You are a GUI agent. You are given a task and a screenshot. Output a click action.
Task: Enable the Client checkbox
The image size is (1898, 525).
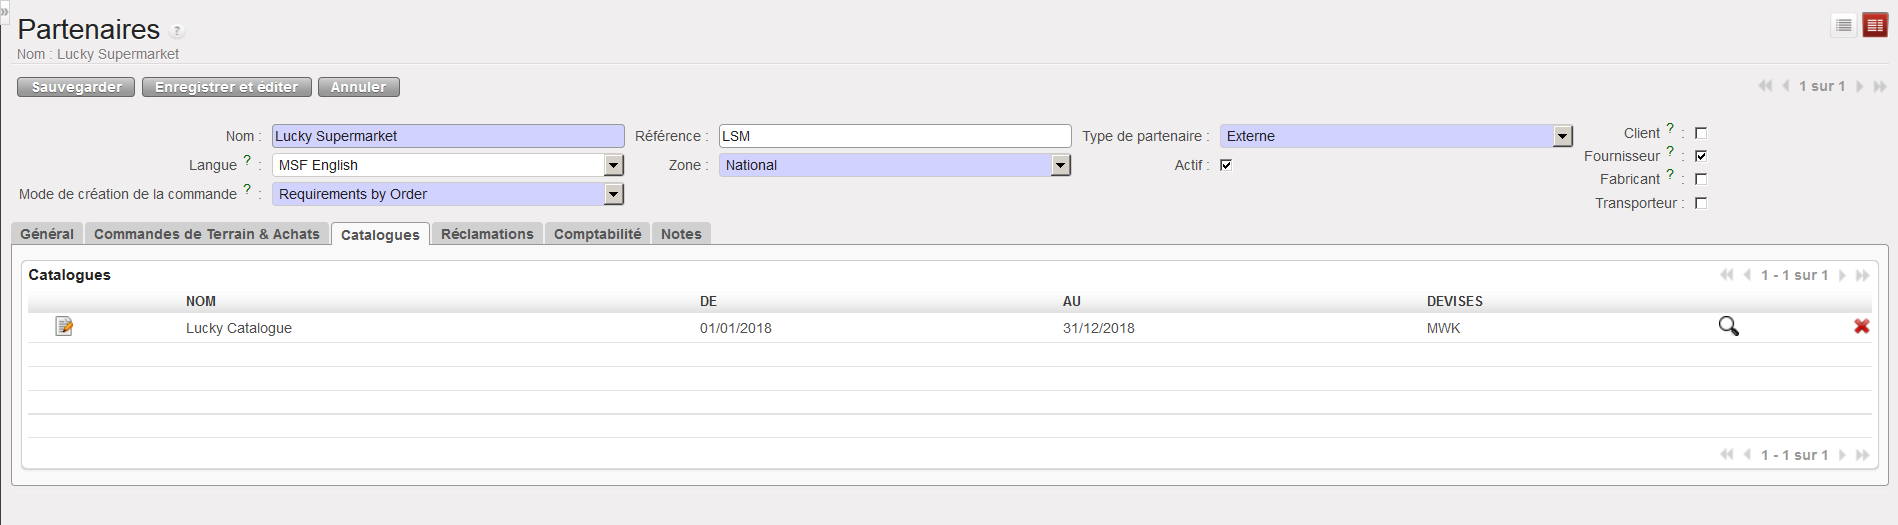(x=1701, y=133)
